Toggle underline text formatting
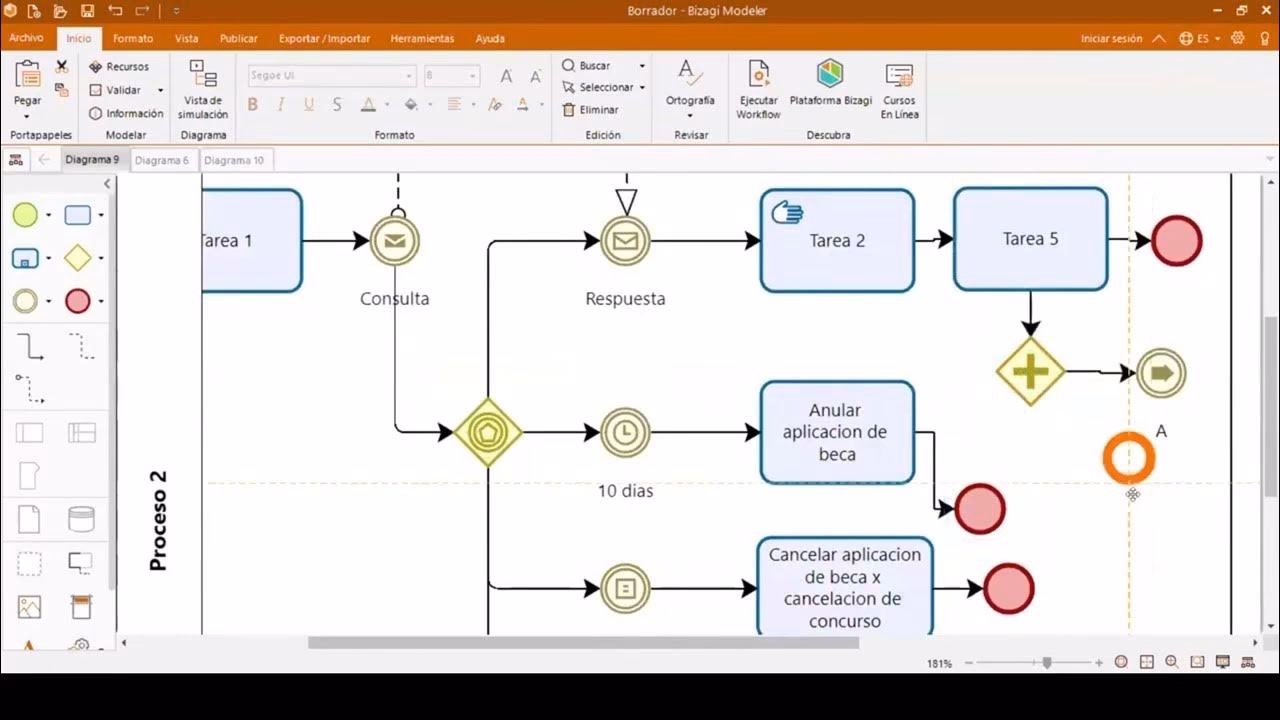Screen dimensions: 1280x720 309,105
